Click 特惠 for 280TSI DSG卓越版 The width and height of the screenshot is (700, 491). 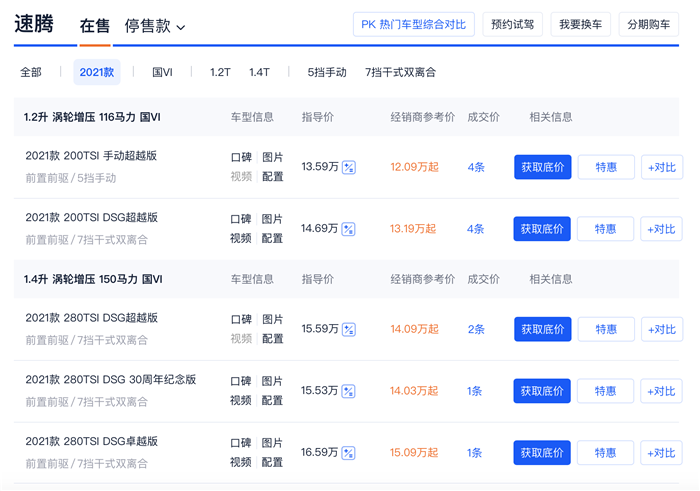[x=605, y=453]
